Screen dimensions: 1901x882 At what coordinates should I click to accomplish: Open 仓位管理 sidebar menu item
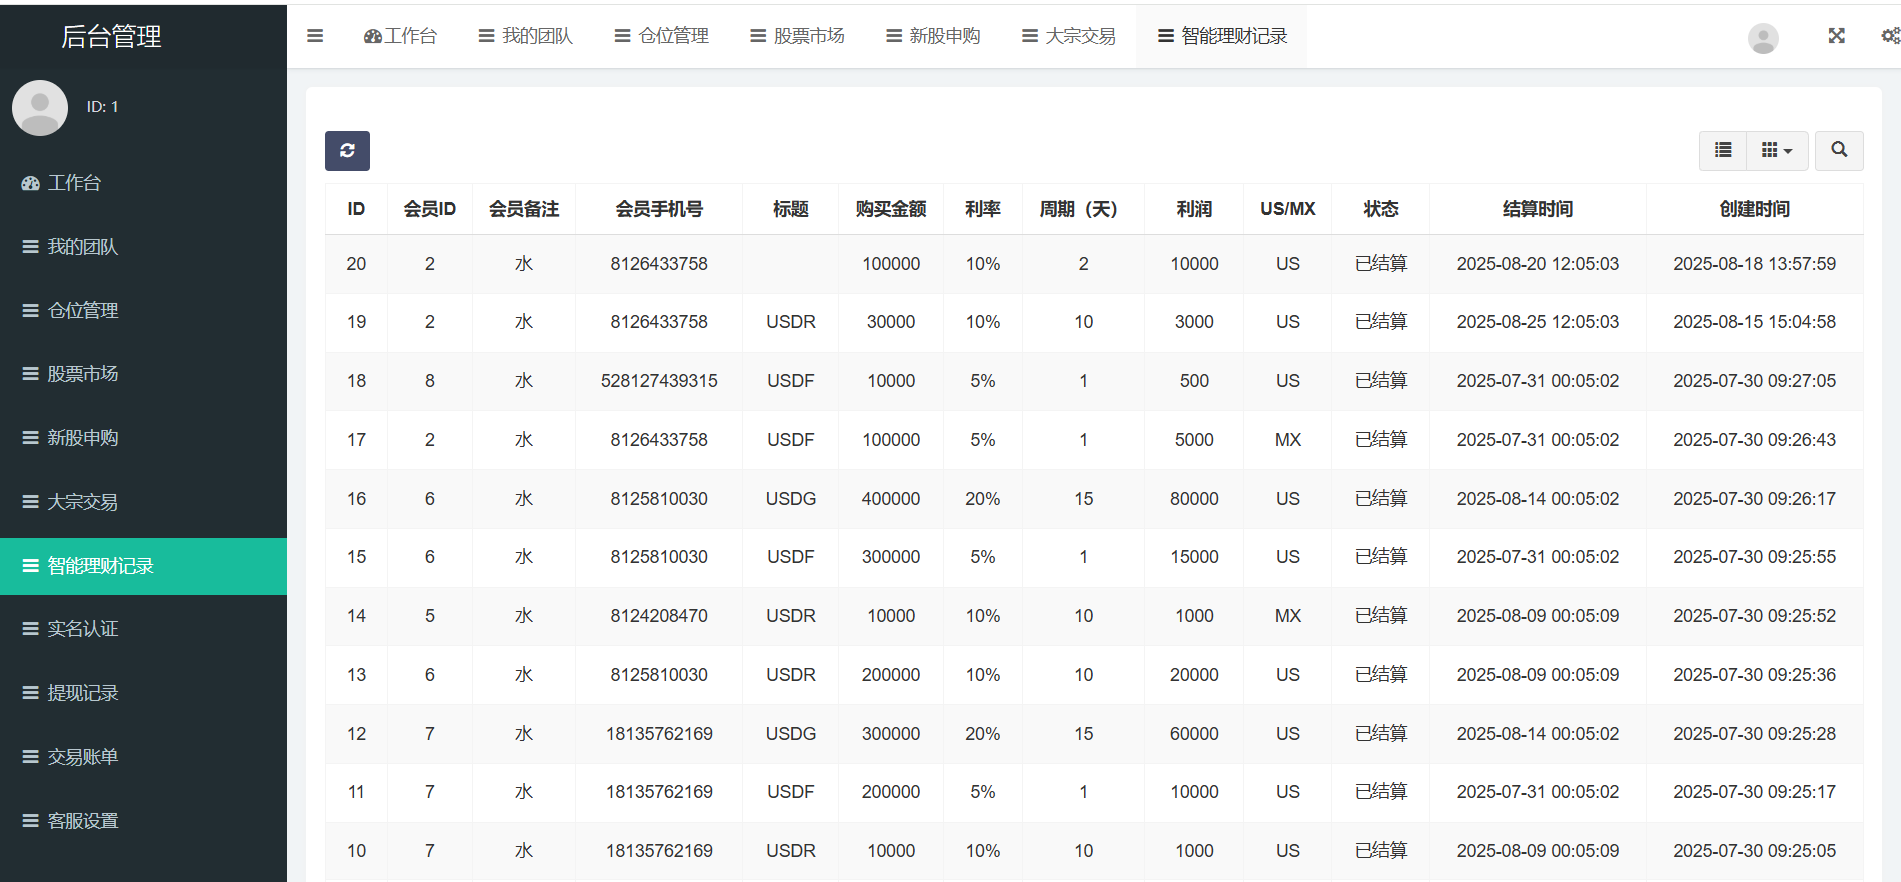pyautogui.click(x=82, y=311)
